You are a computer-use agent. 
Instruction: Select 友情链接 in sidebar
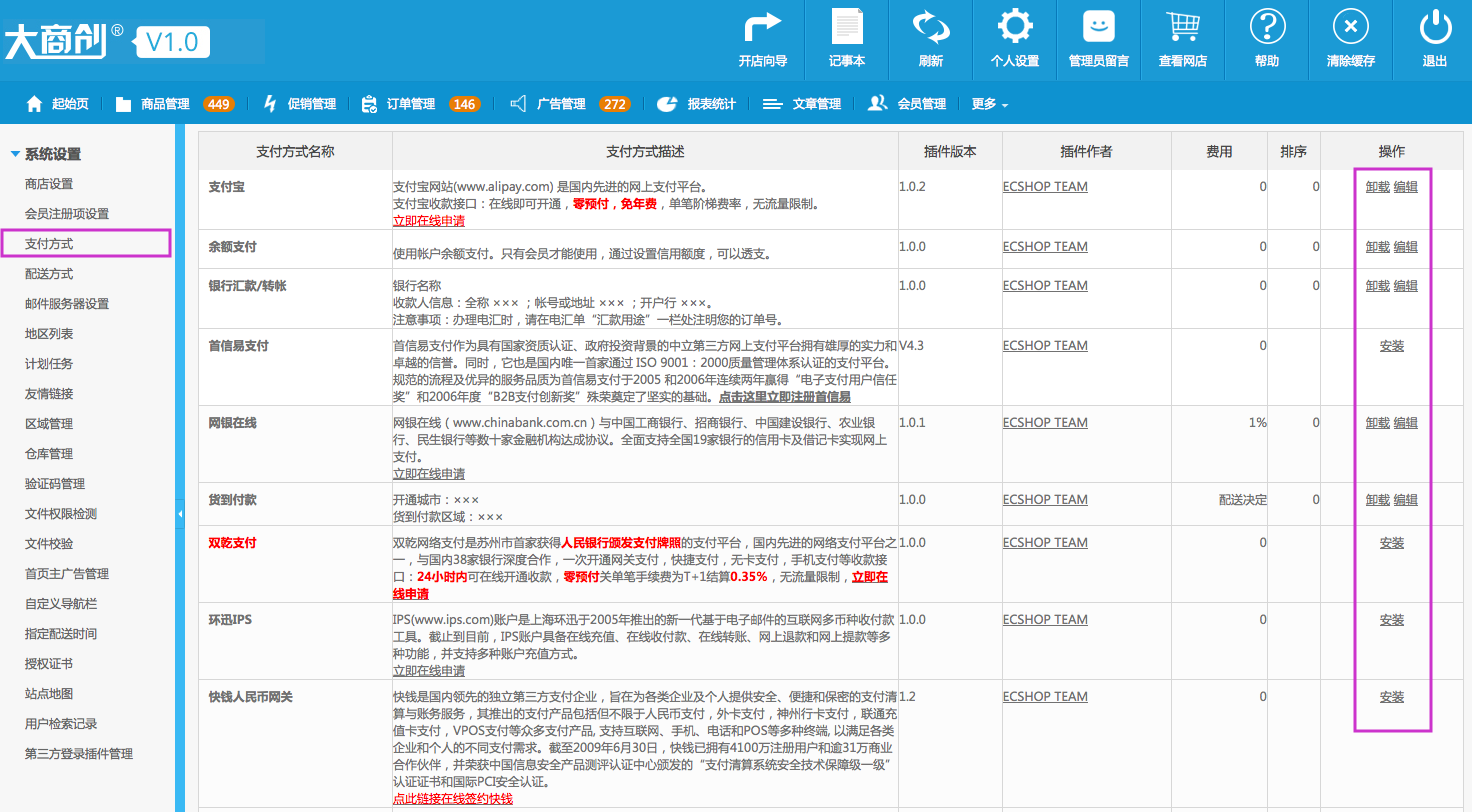49,394
